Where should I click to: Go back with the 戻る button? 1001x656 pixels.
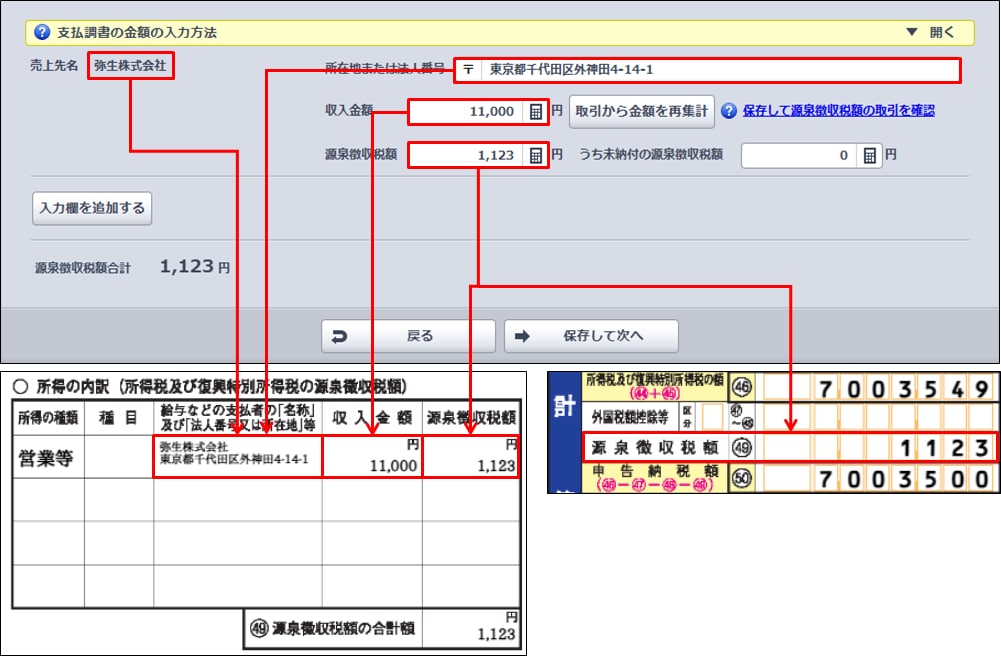[x=408, y=337]
